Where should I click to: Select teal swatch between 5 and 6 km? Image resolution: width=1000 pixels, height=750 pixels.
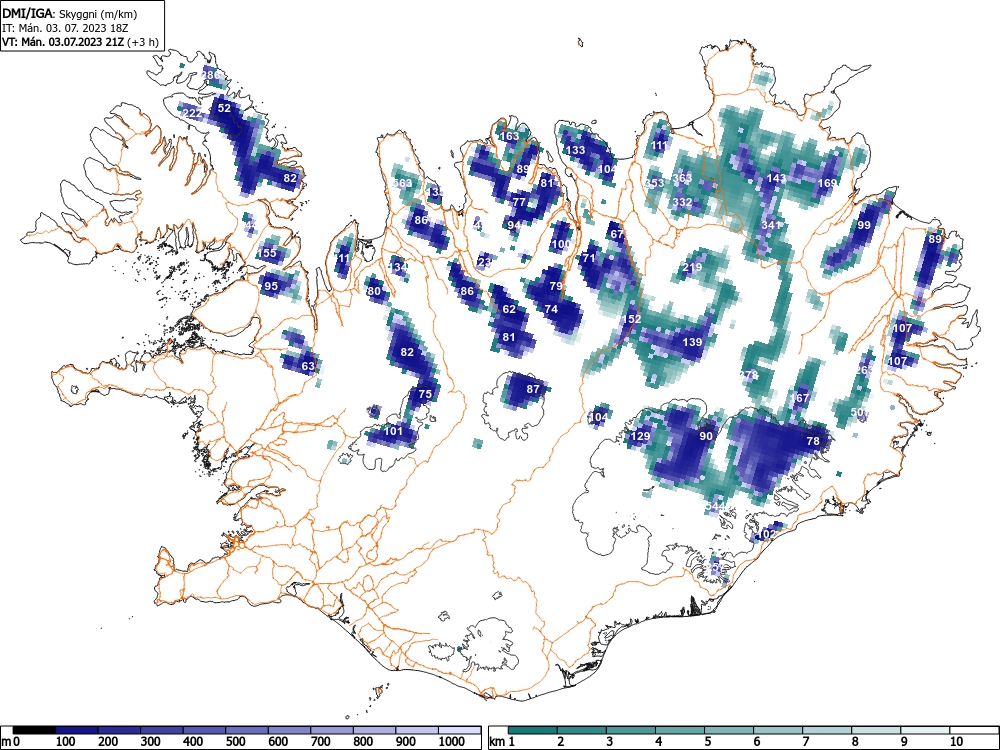pyautogui.click(x=730, y=730)
